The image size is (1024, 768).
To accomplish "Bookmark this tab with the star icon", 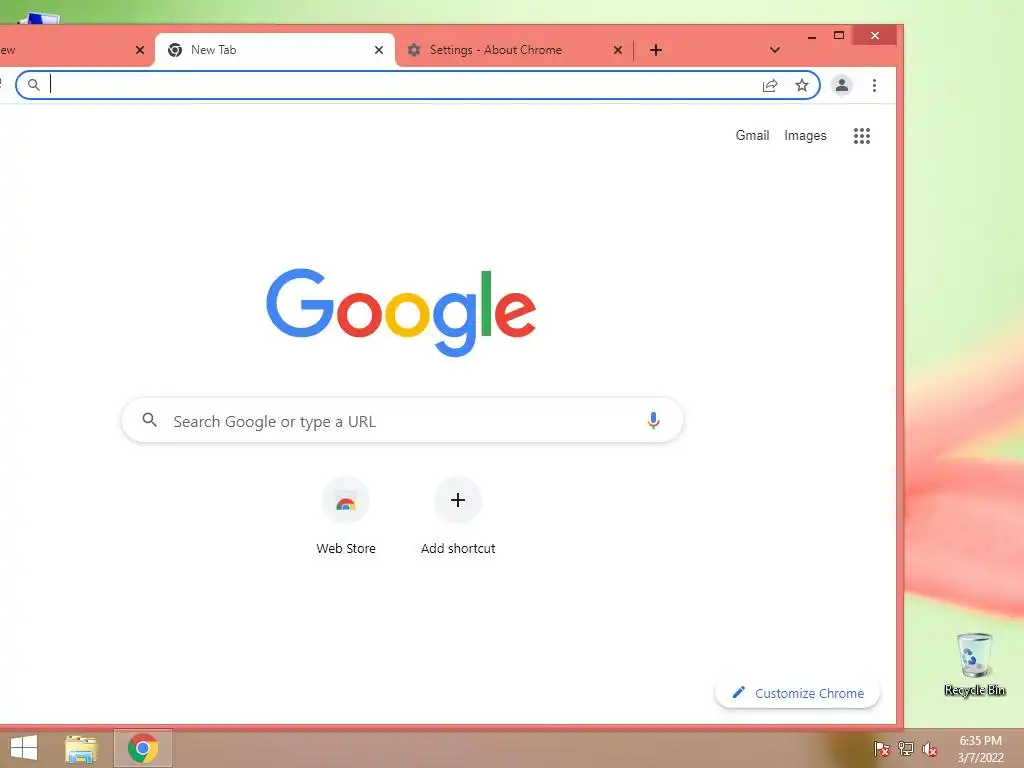I will [802, 85].
